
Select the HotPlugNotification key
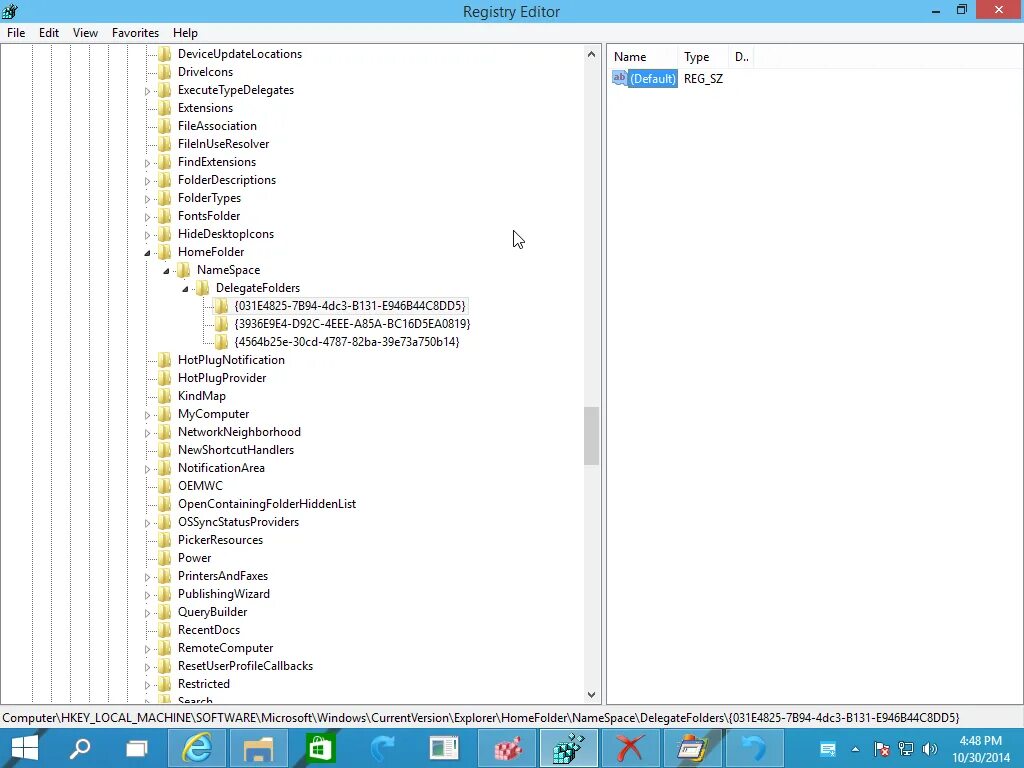pyautogui.click(x=231, y=360)
